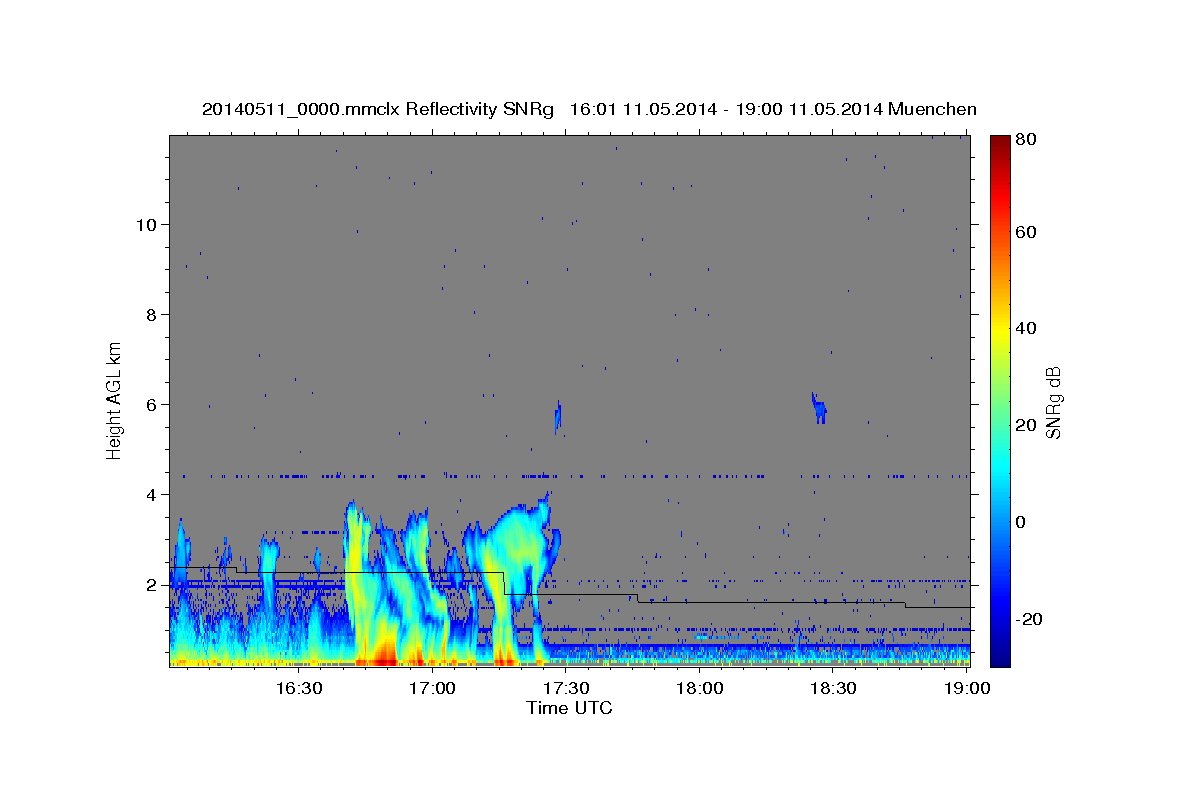Pick the dark blue bottom of the colorbar
The width and height of the screenshot is (1200, 800).
click(x=1000, y=657)
